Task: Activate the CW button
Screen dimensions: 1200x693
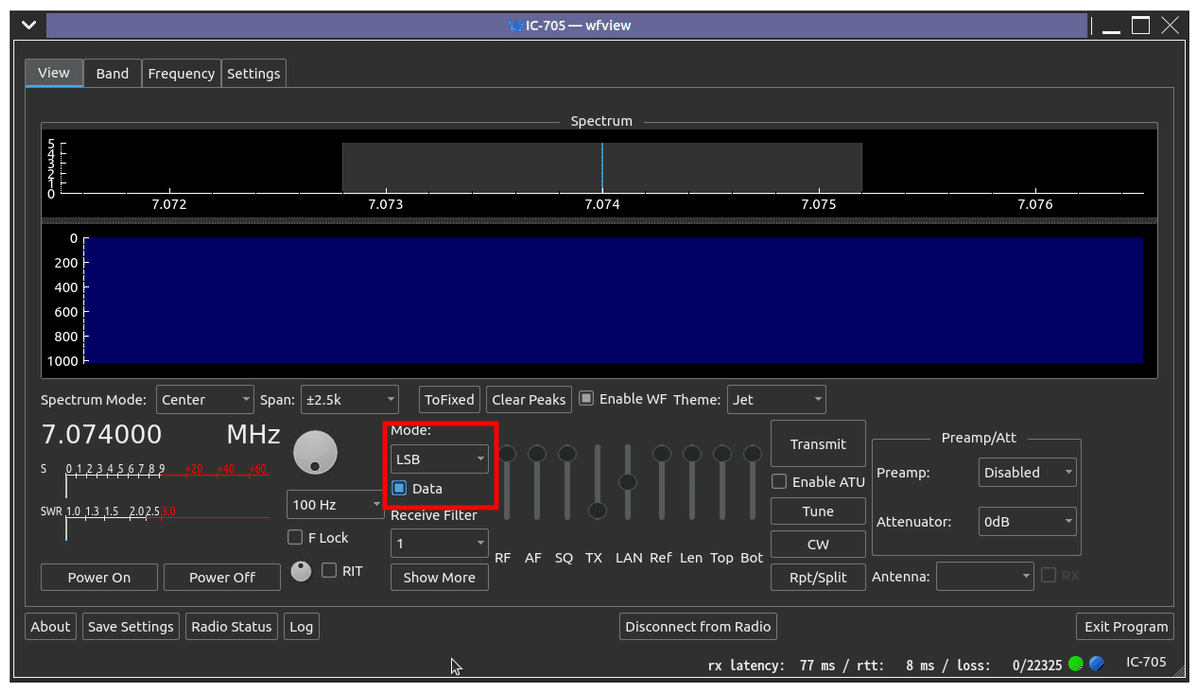Action: click(x=817, y=544)
